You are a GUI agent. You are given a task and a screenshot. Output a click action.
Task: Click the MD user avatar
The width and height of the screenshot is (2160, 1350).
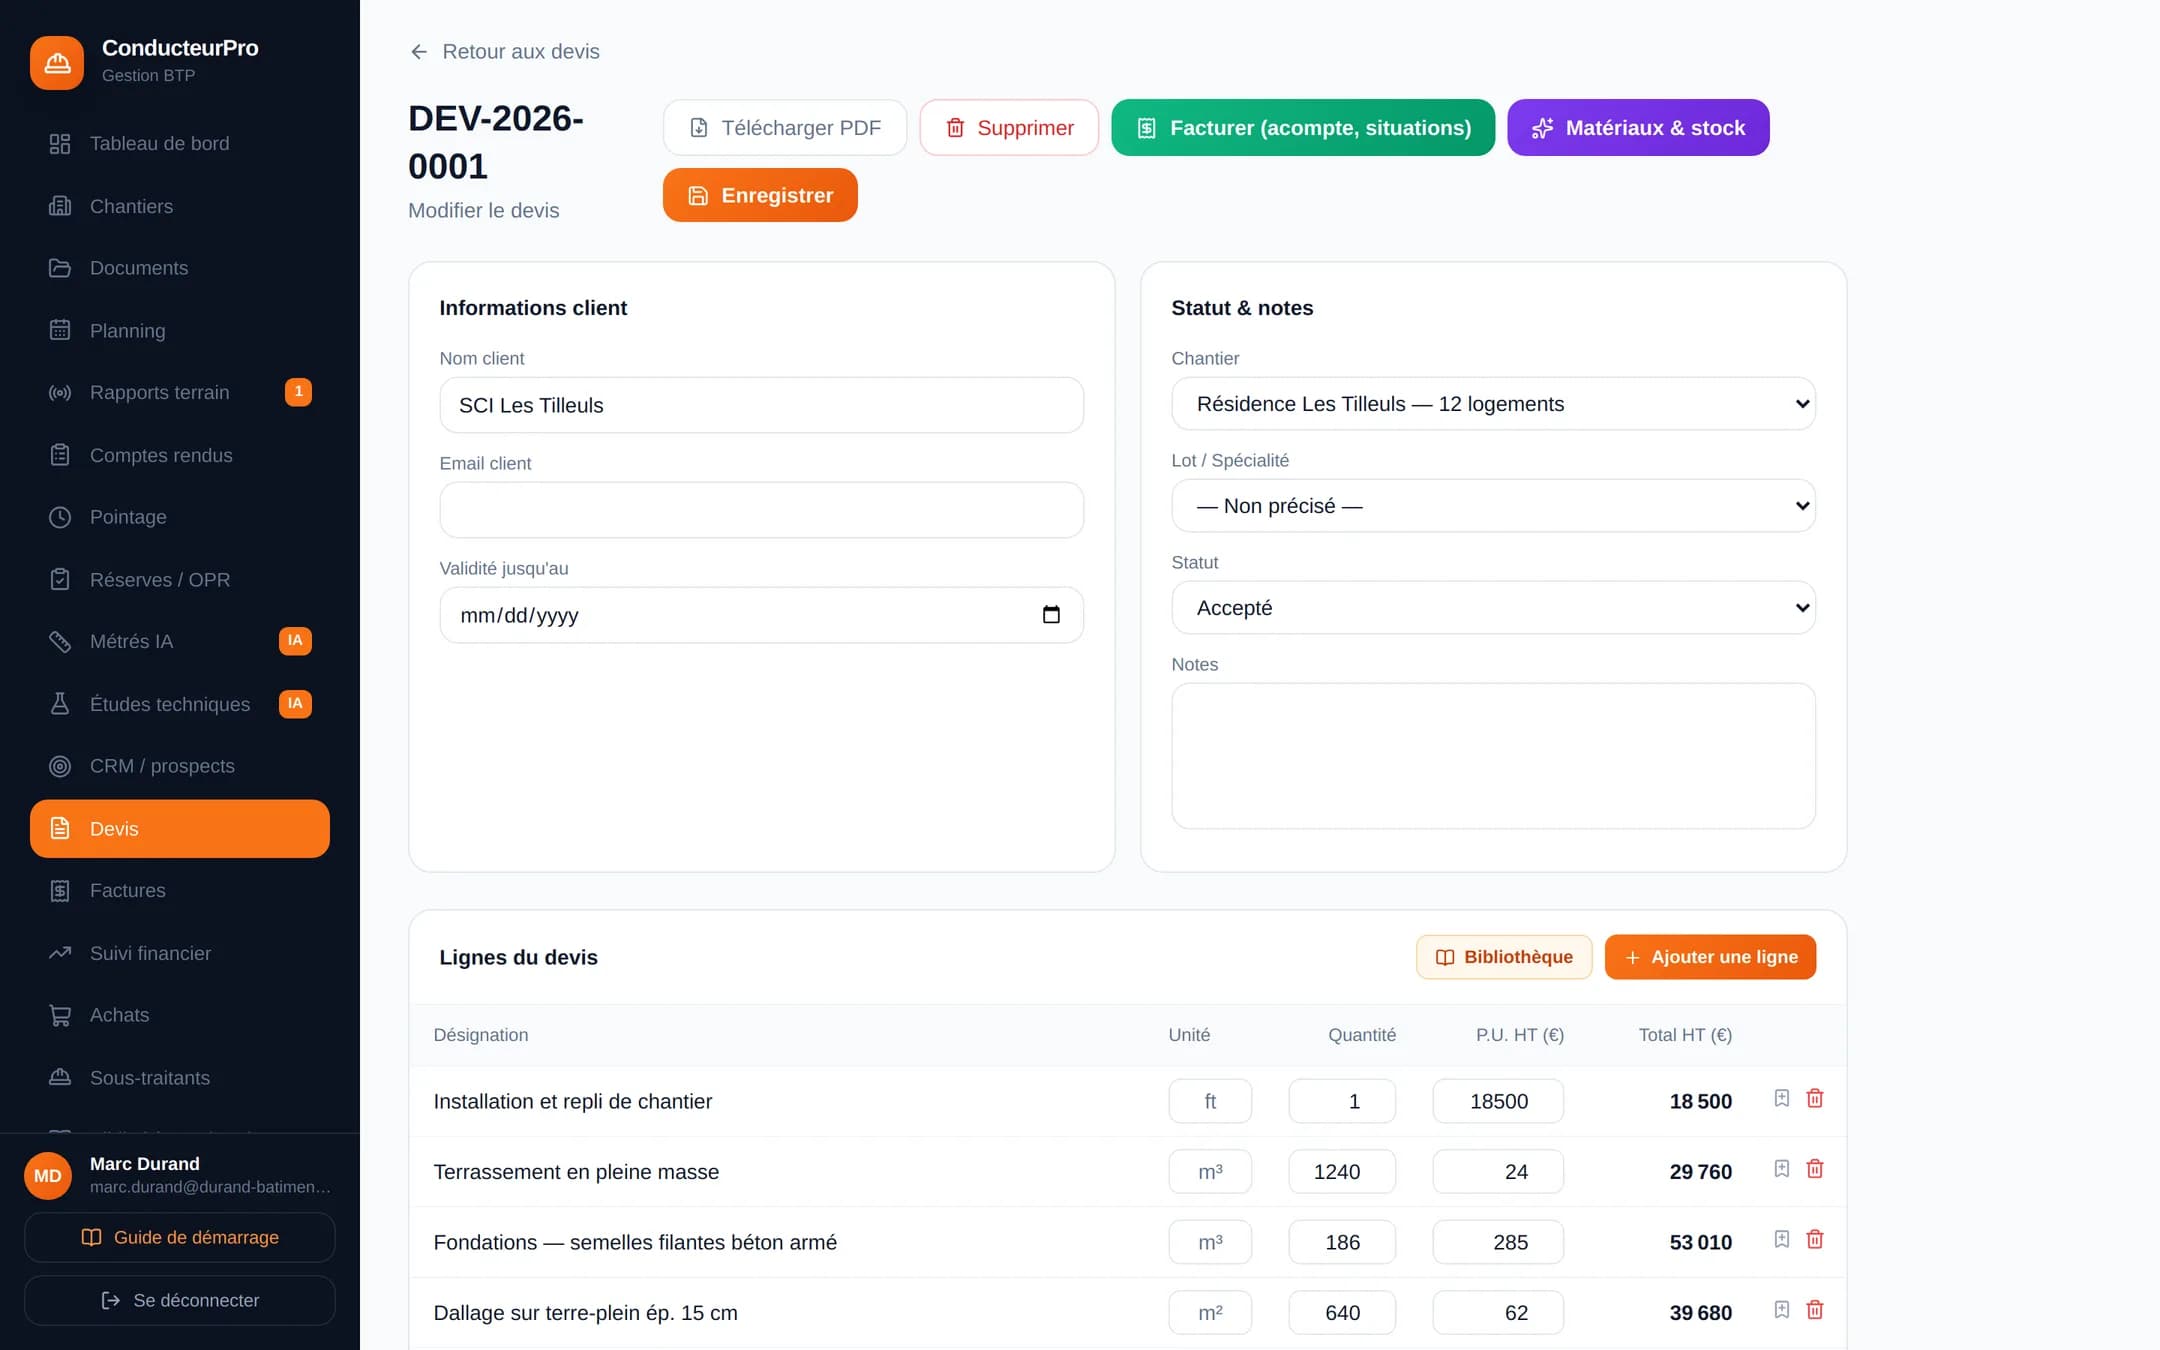[48, 1176]
